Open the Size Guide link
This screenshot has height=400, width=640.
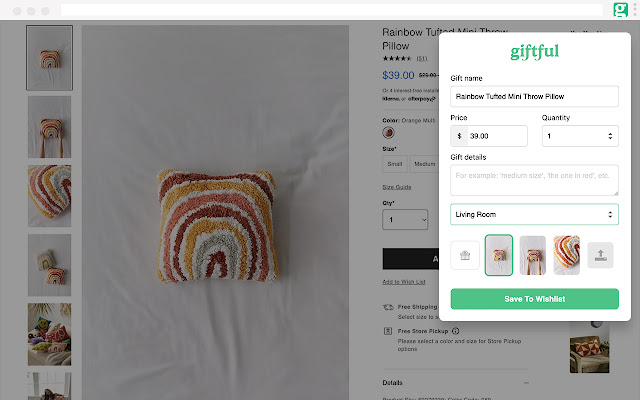397,187
